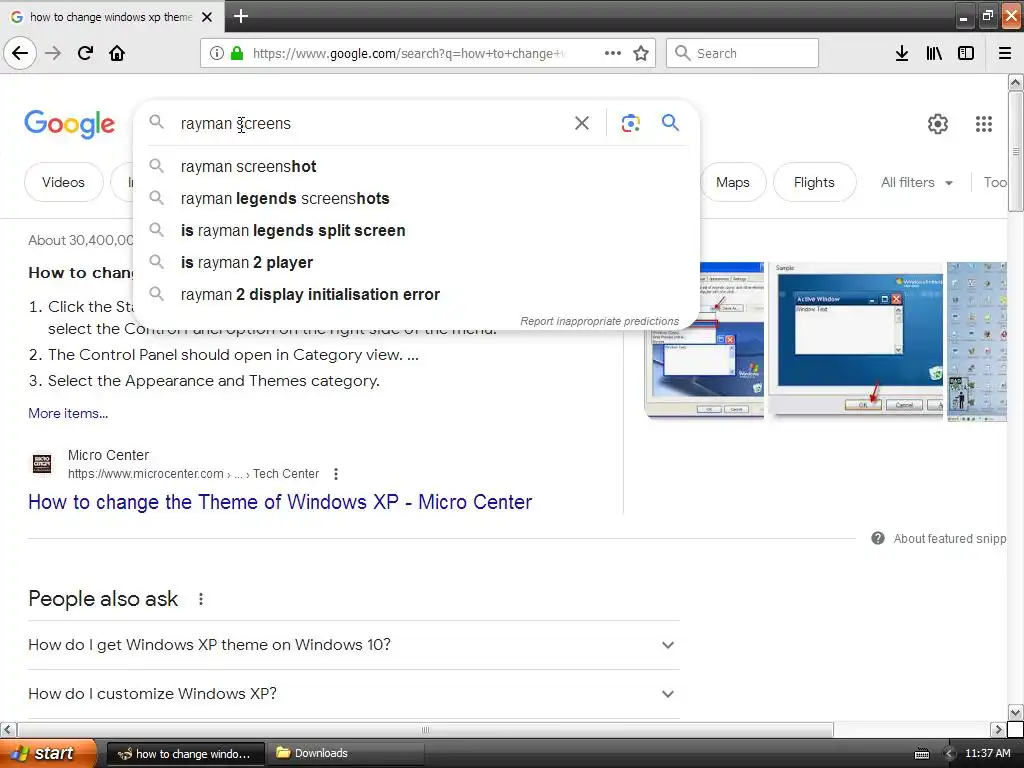The image size is (1024, 768).
Task: Close the 'how to change windows xp theme' tab
Action: pos(207,17)
